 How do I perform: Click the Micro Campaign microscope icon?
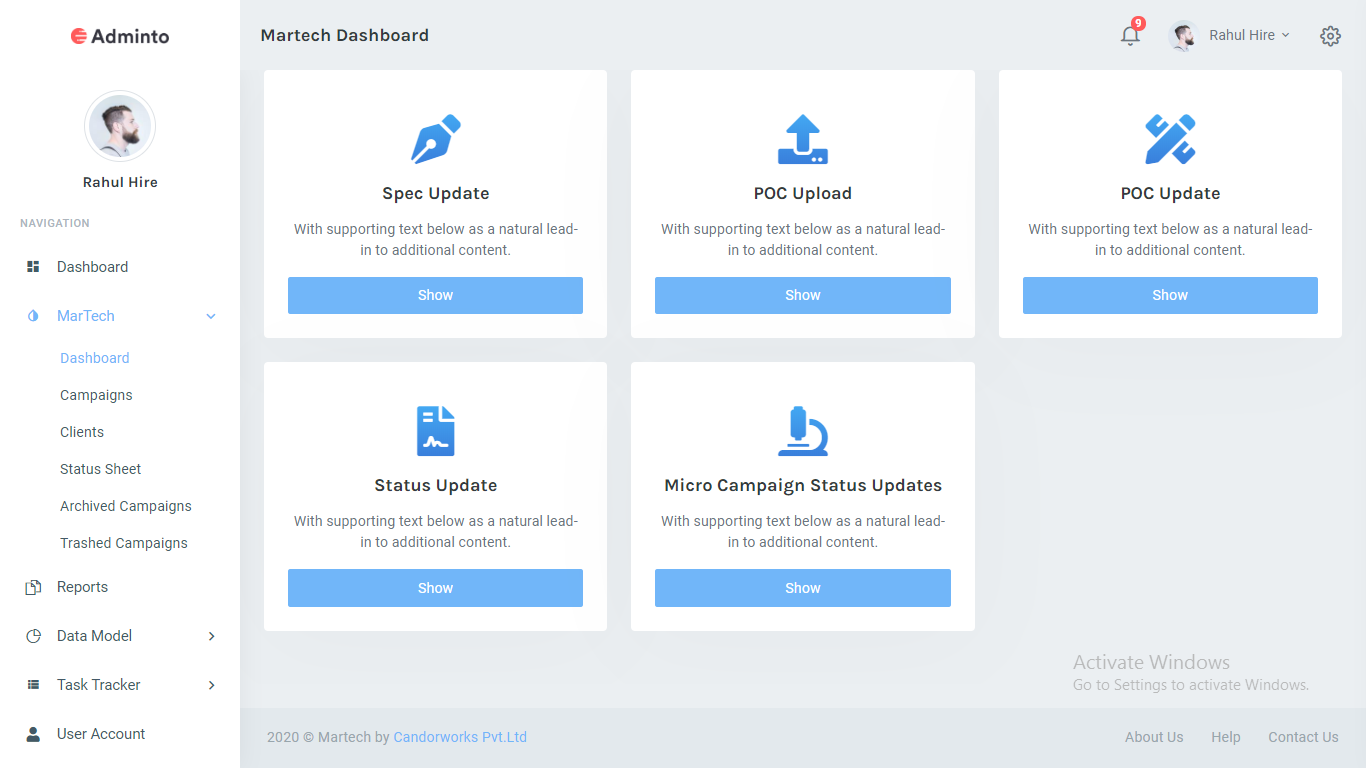tap(802, 431)
